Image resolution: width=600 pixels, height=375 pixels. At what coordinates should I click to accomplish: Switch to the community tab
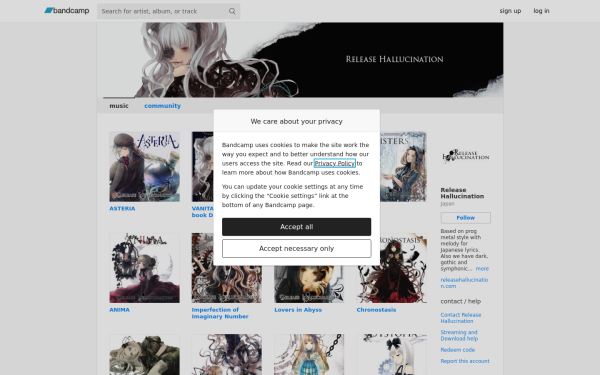point(162,106)
